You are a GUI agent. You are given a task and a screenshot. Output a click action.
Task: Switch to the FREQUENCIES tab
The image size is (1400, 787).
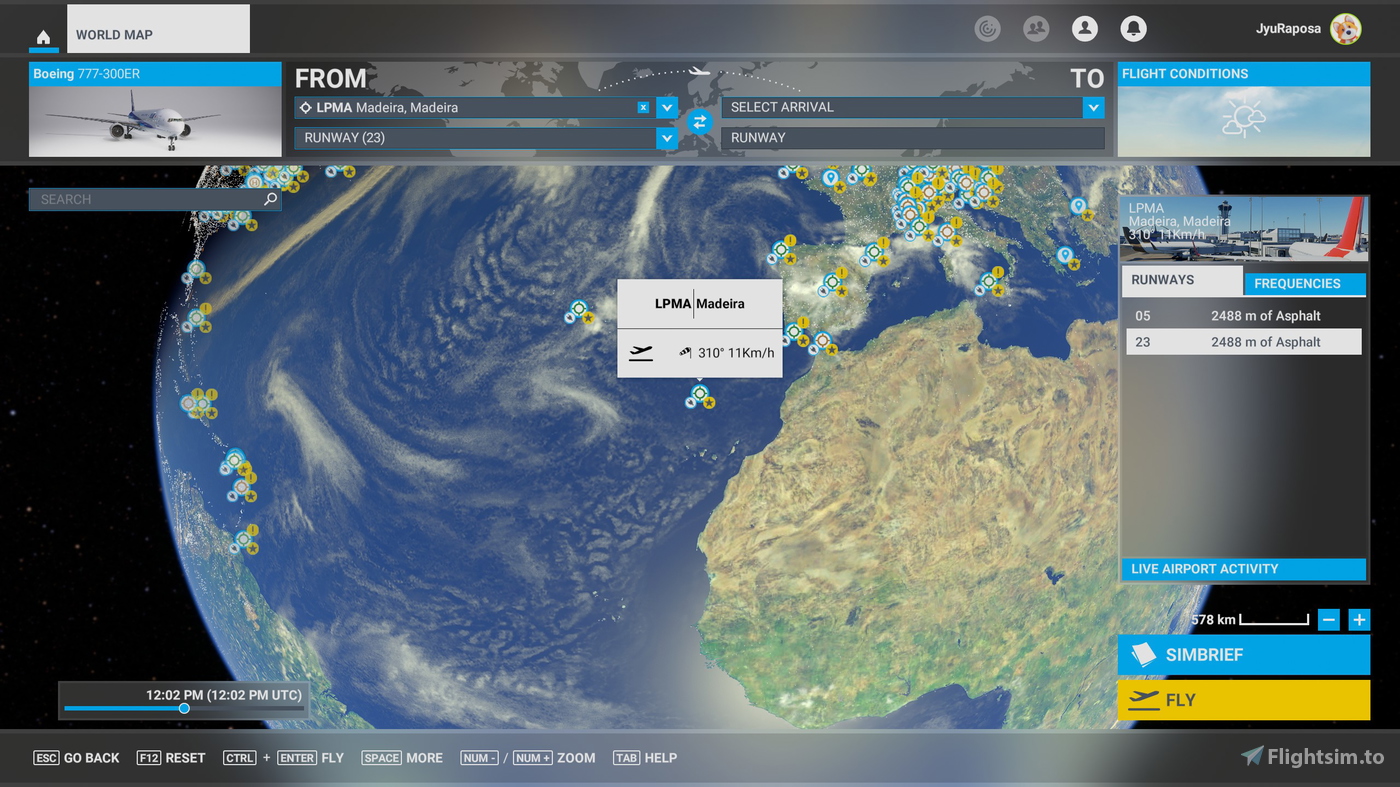click(1304, 284)
